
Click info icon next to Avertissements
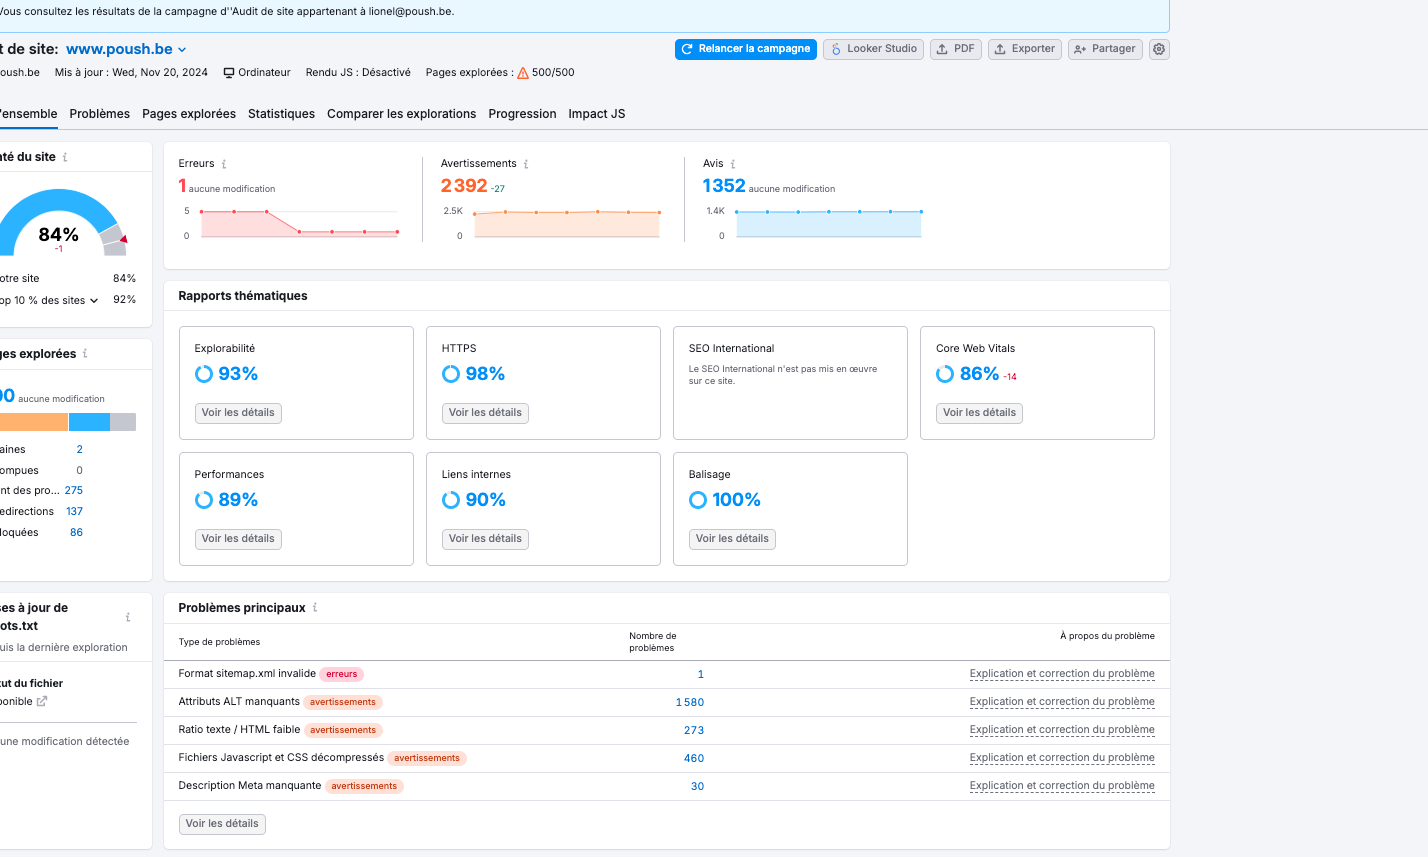(526, 164)
